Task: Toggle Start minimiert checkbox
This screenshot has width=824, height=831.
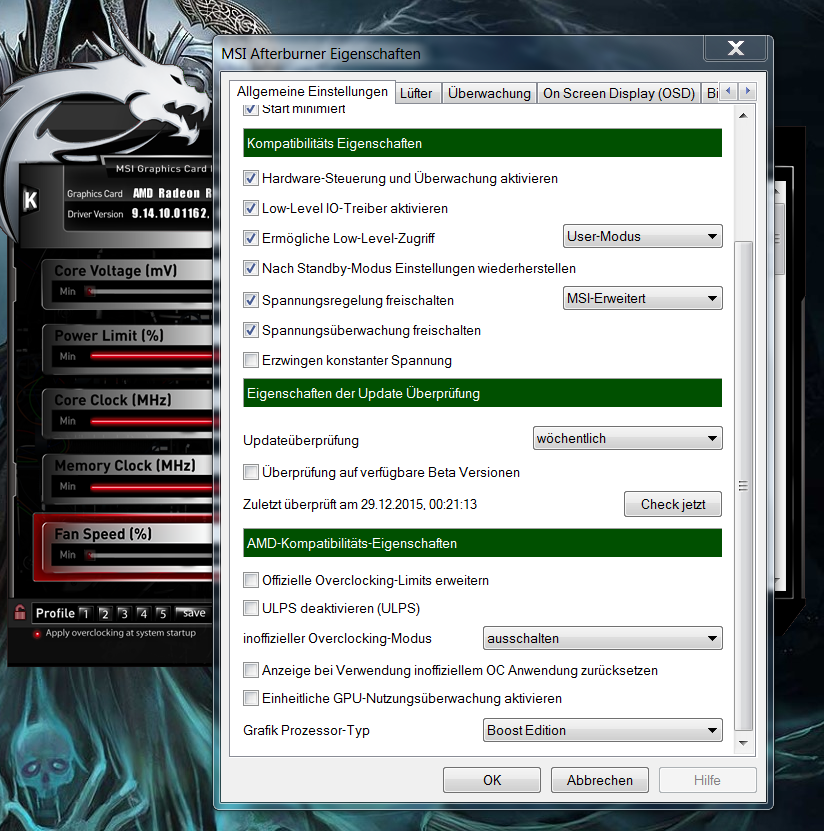Action: (251, 109)
